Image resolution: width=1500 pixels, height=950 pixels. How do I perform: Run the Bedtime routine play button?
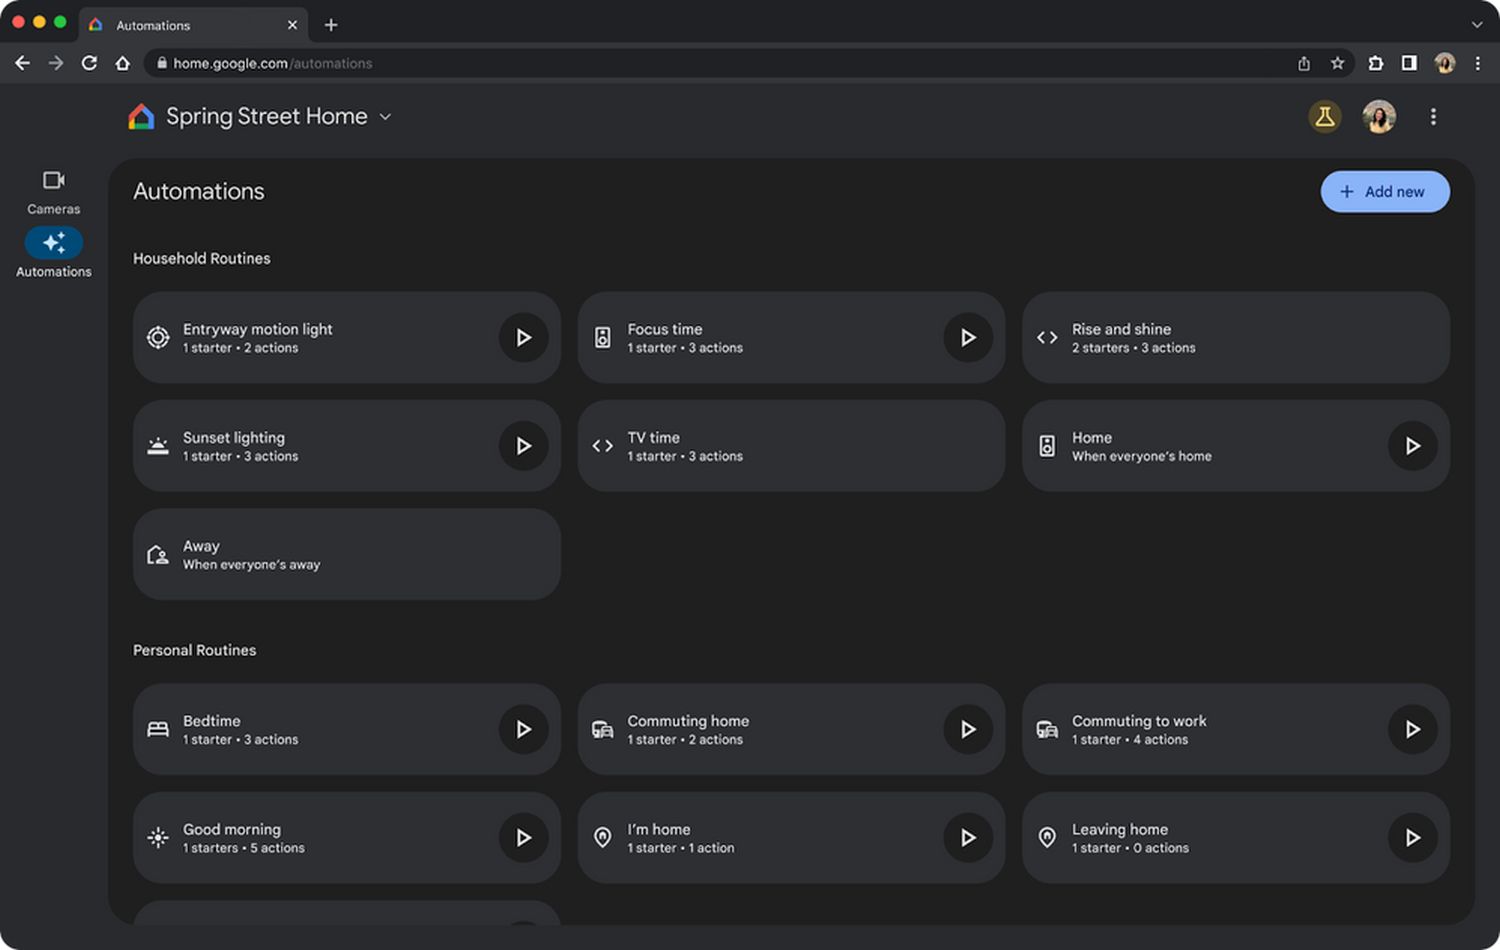coord(523,730)
